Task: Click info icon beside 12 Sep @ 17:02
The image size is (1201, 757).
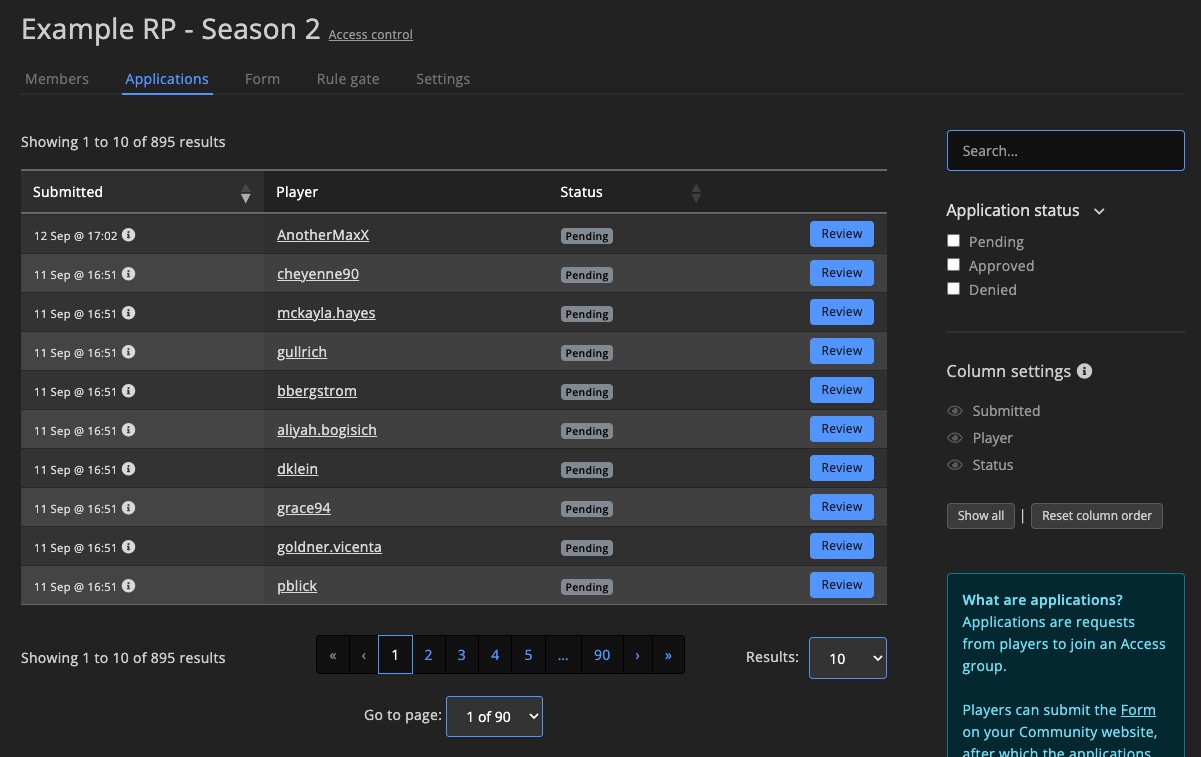Action: pos(129,235)
